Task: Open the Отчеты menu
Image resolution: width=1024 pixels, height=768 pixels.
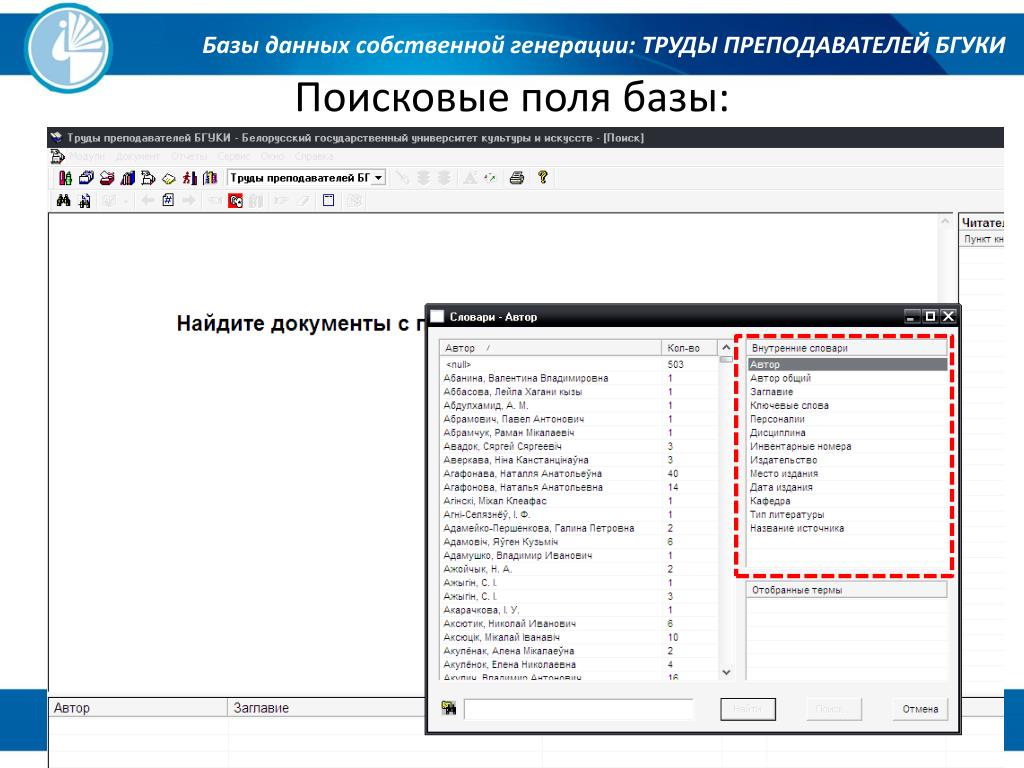Action: coord(189,156)
